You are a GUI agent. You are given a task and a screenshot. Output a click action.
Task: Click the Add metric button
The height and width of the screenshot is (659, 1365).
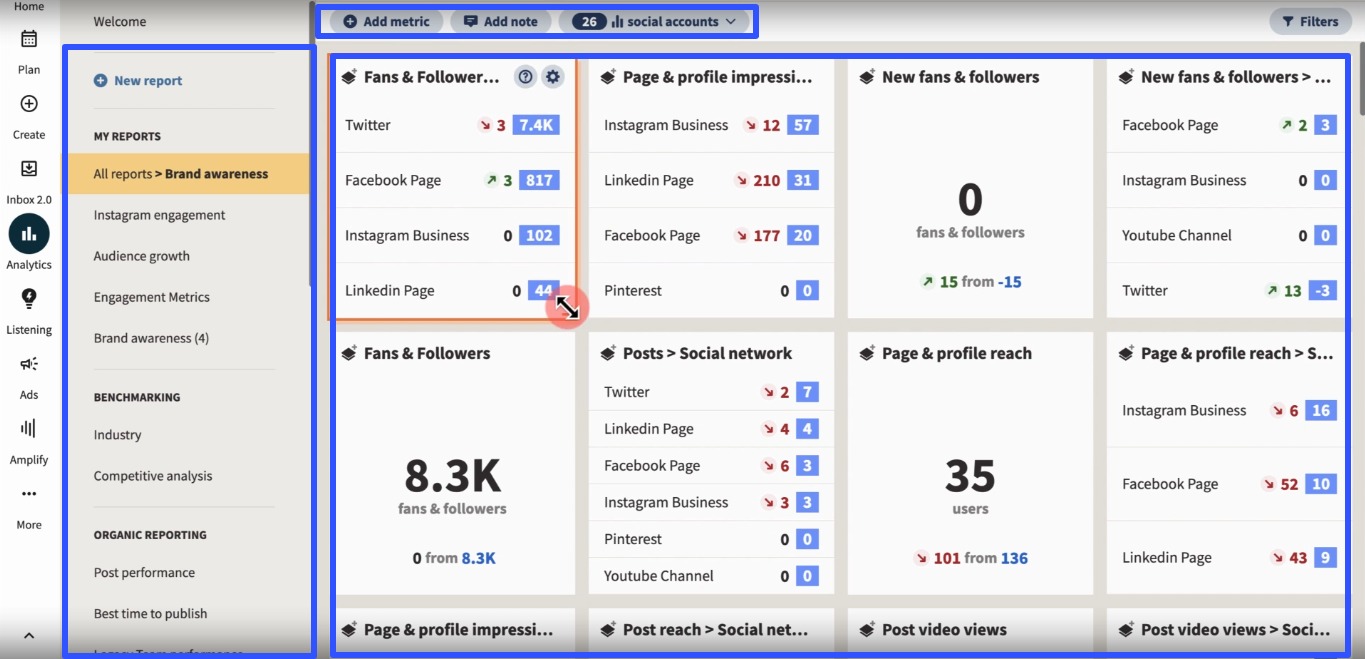pos(385,20)
